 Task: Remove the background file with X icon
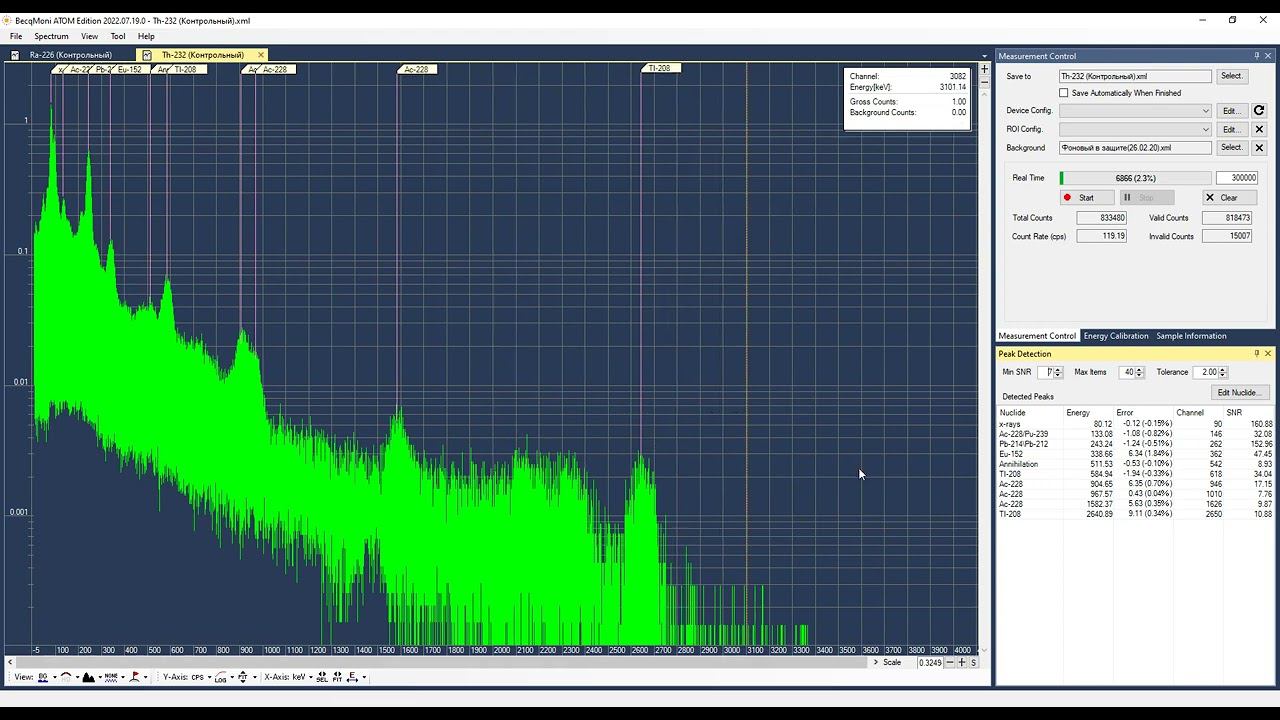pyautogui.click(x=1259, y=148)
